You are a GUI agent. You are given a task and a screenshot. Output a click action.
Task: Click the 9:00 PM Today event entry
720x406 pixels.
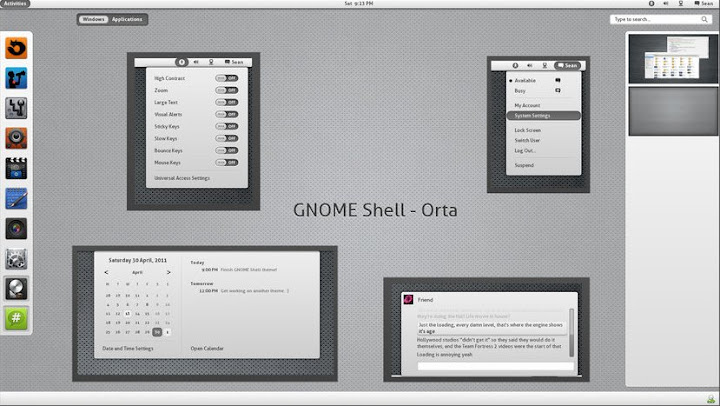[239, 270]
